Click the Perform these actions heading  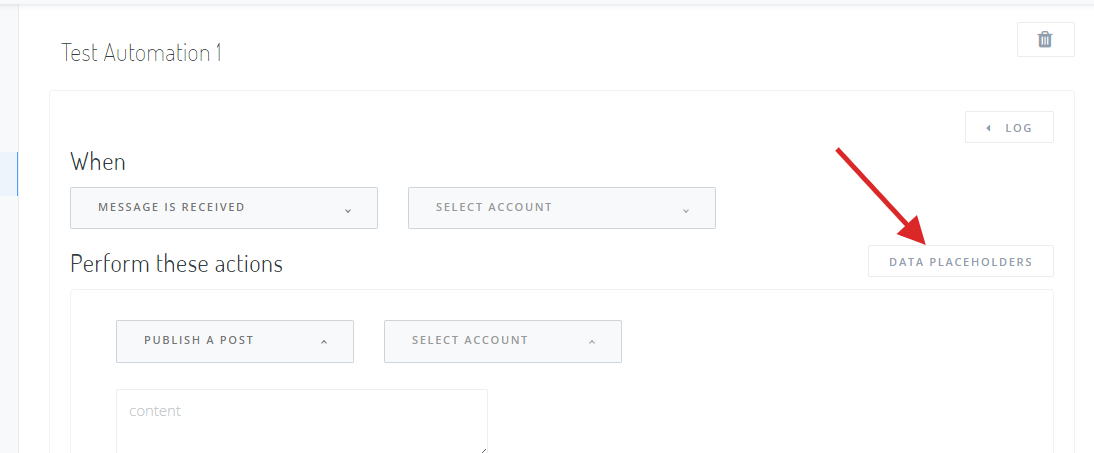click(176, 264)
